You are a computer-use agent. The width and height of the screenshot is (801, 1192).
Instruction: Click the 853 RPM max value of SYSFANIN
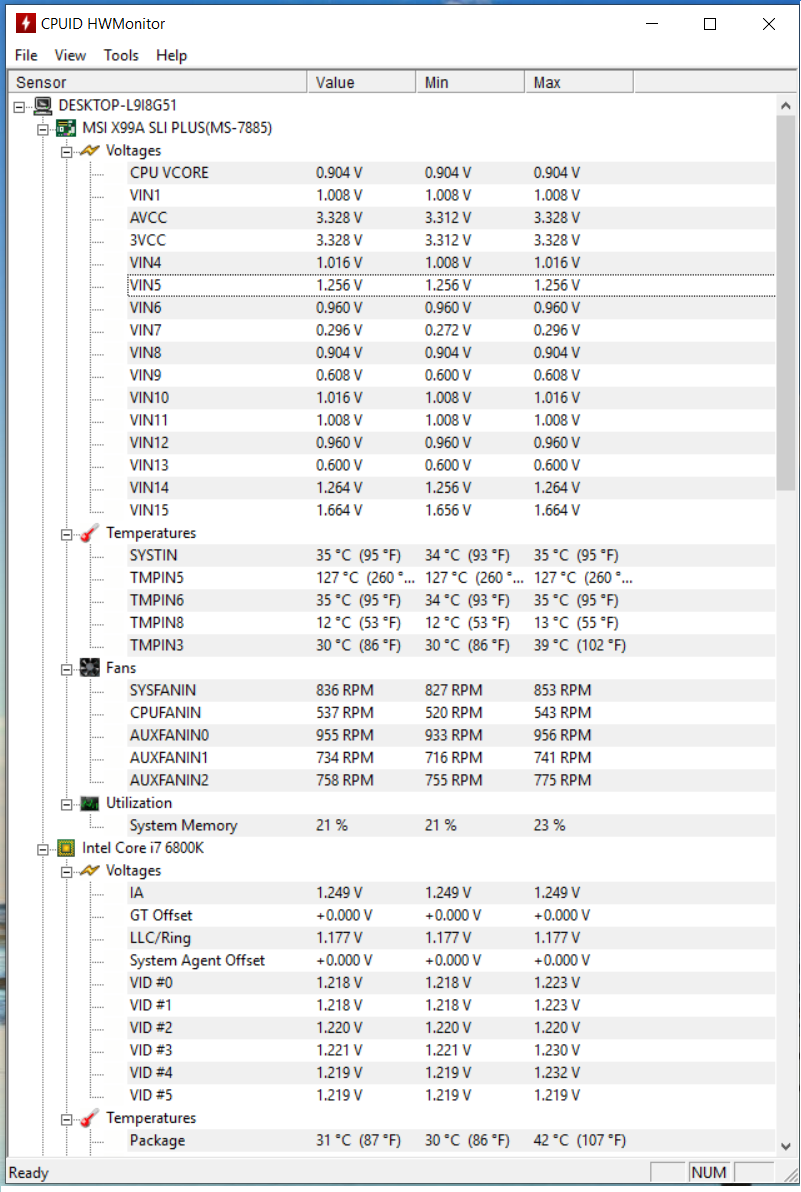tap(562, 690)
